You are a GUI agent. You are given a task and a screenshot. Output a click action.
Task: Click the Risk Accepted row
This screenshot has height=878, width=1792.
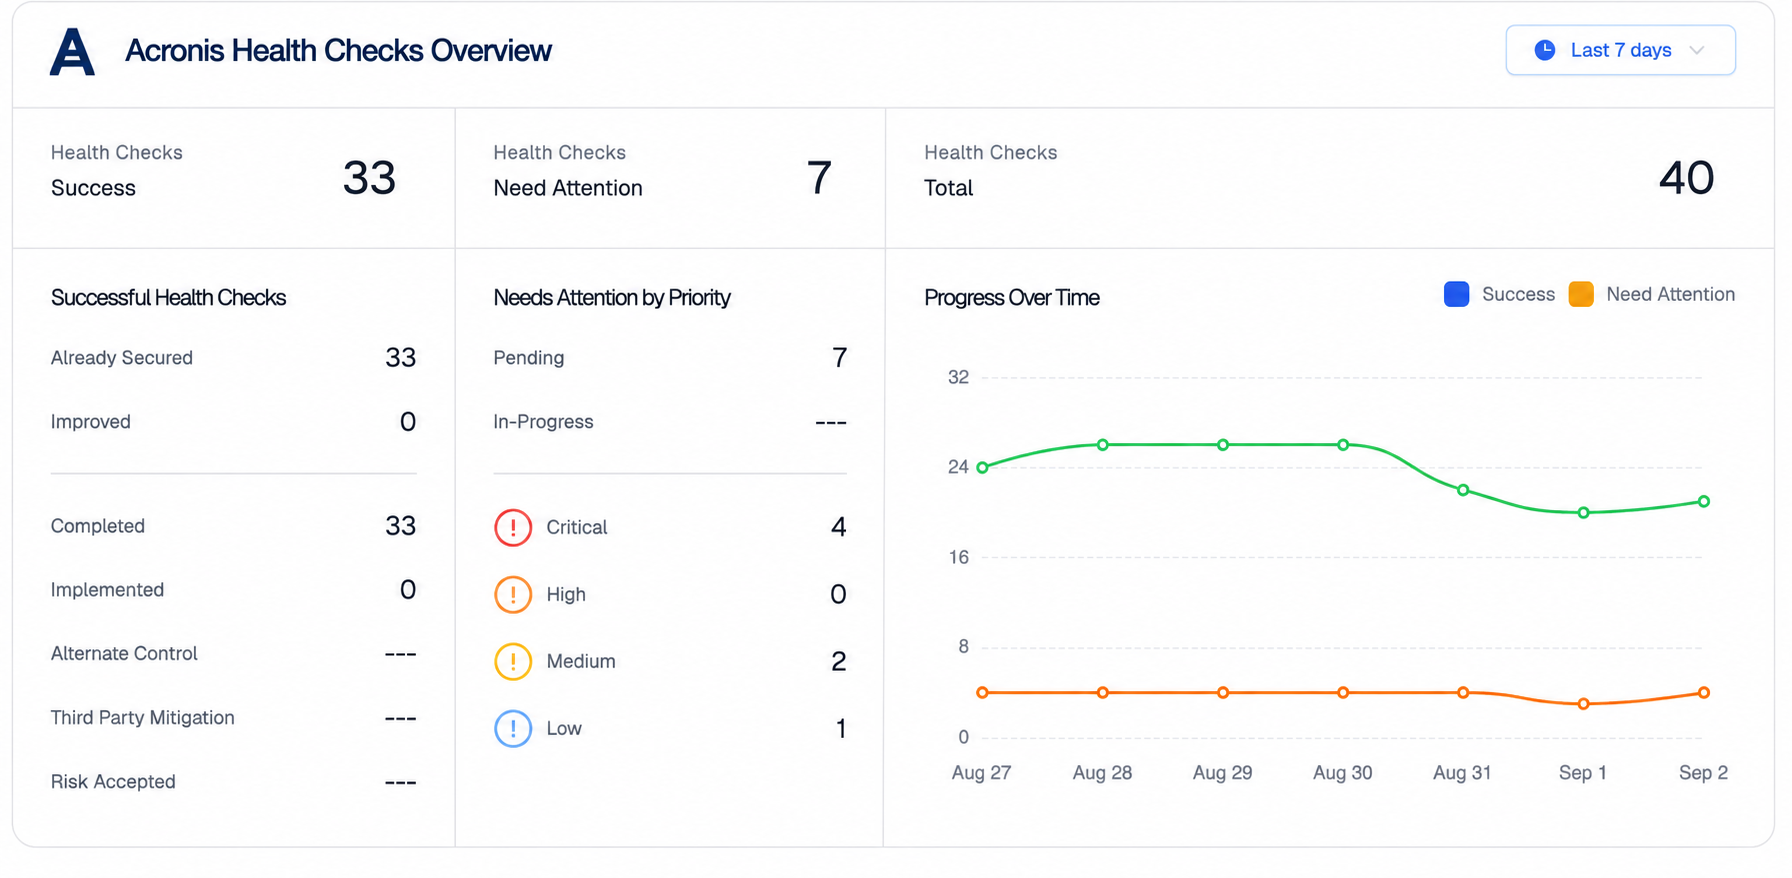(x=233, y=782)
